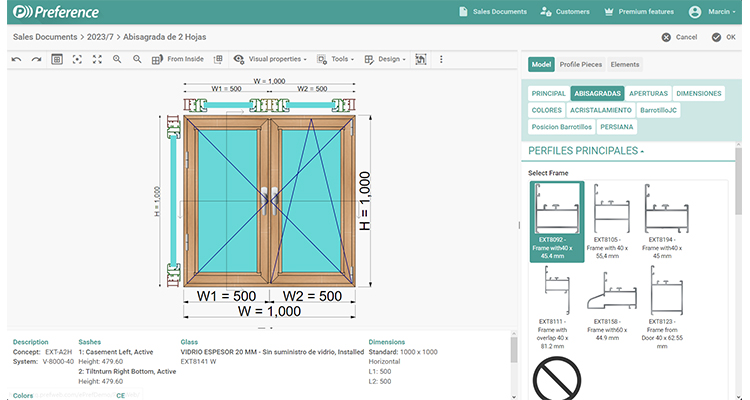Click the center mullion profile section icon
This screenshot has height=400, width=750.
(269, 105)
